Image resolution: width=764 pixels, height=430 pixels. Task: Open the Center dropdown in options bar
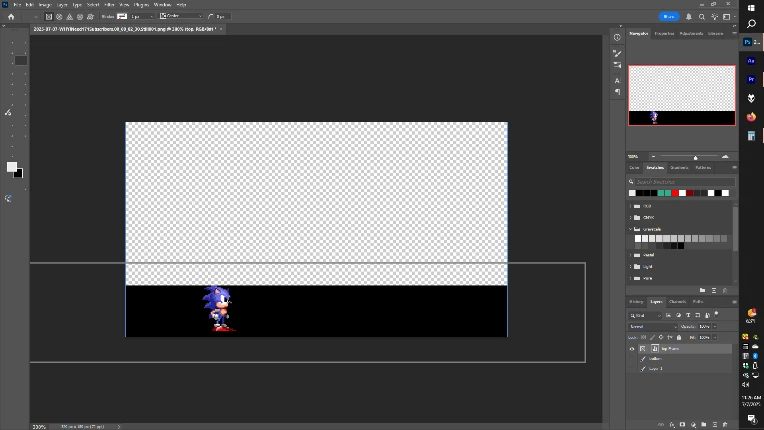click(x=181, y=16)
